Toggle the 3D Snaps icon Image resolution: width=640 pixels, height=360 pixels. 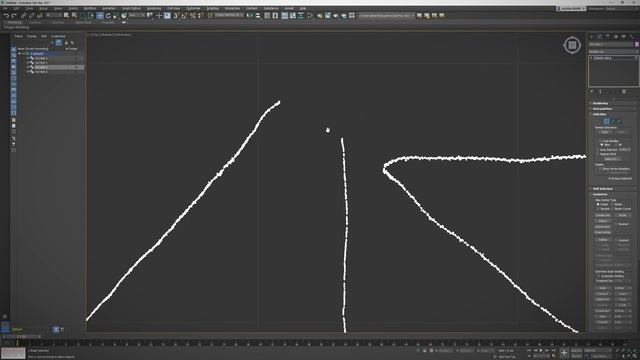(x=176, y=16)
